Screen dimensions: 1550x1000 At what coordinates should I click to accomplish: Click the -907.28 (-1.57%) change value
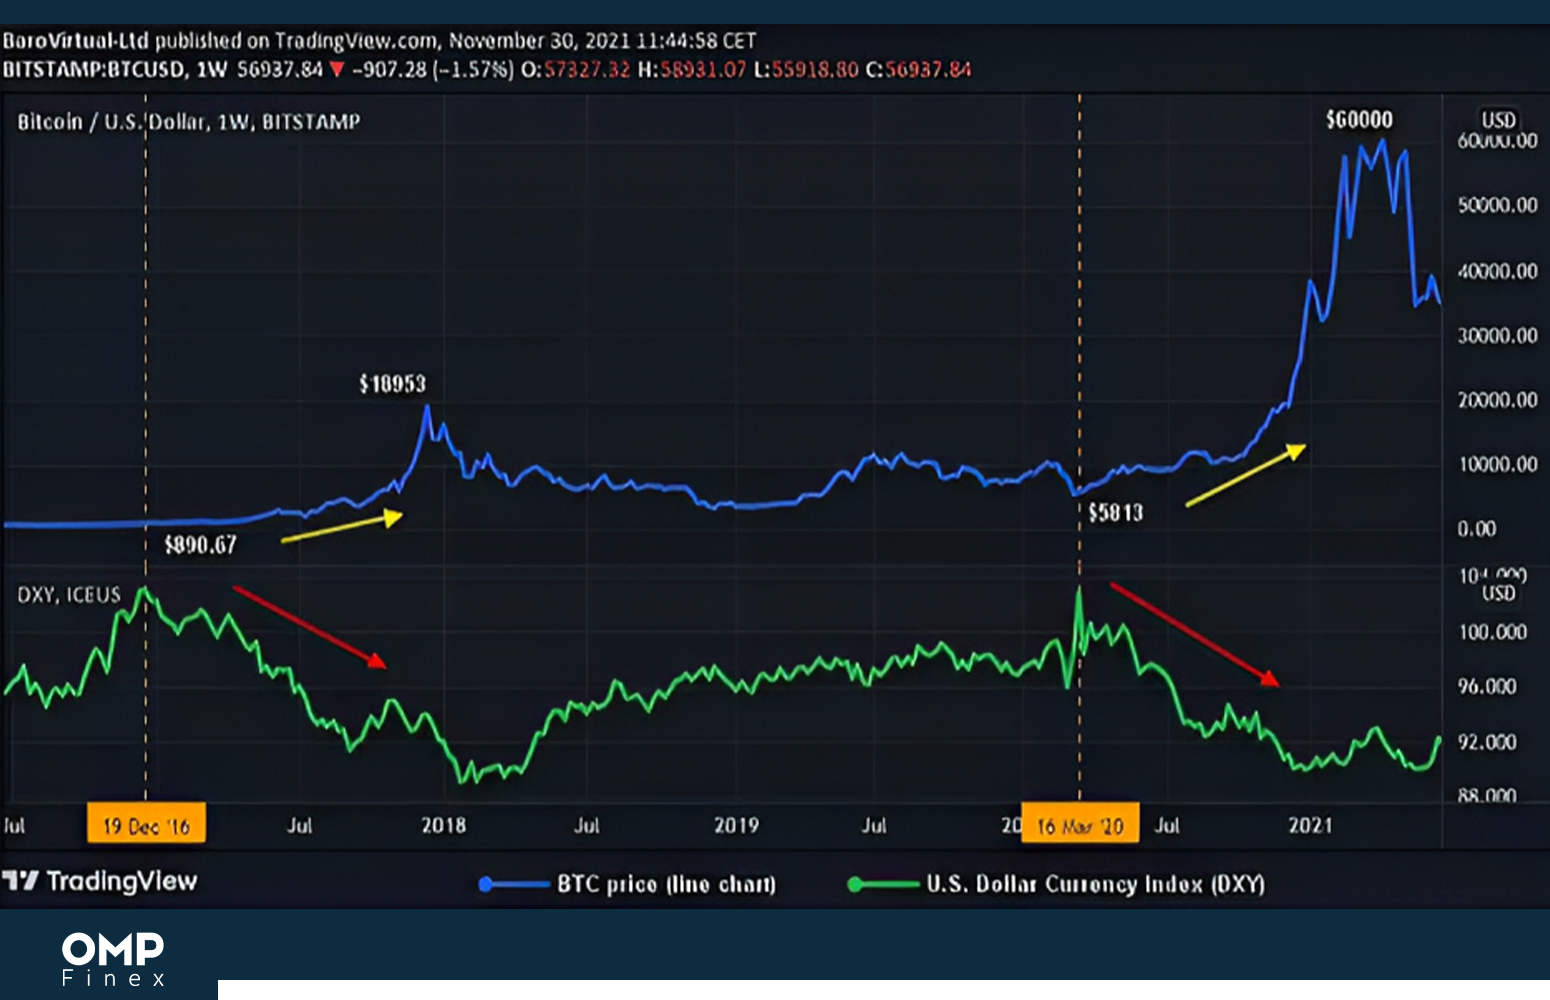tap(433, 69)
